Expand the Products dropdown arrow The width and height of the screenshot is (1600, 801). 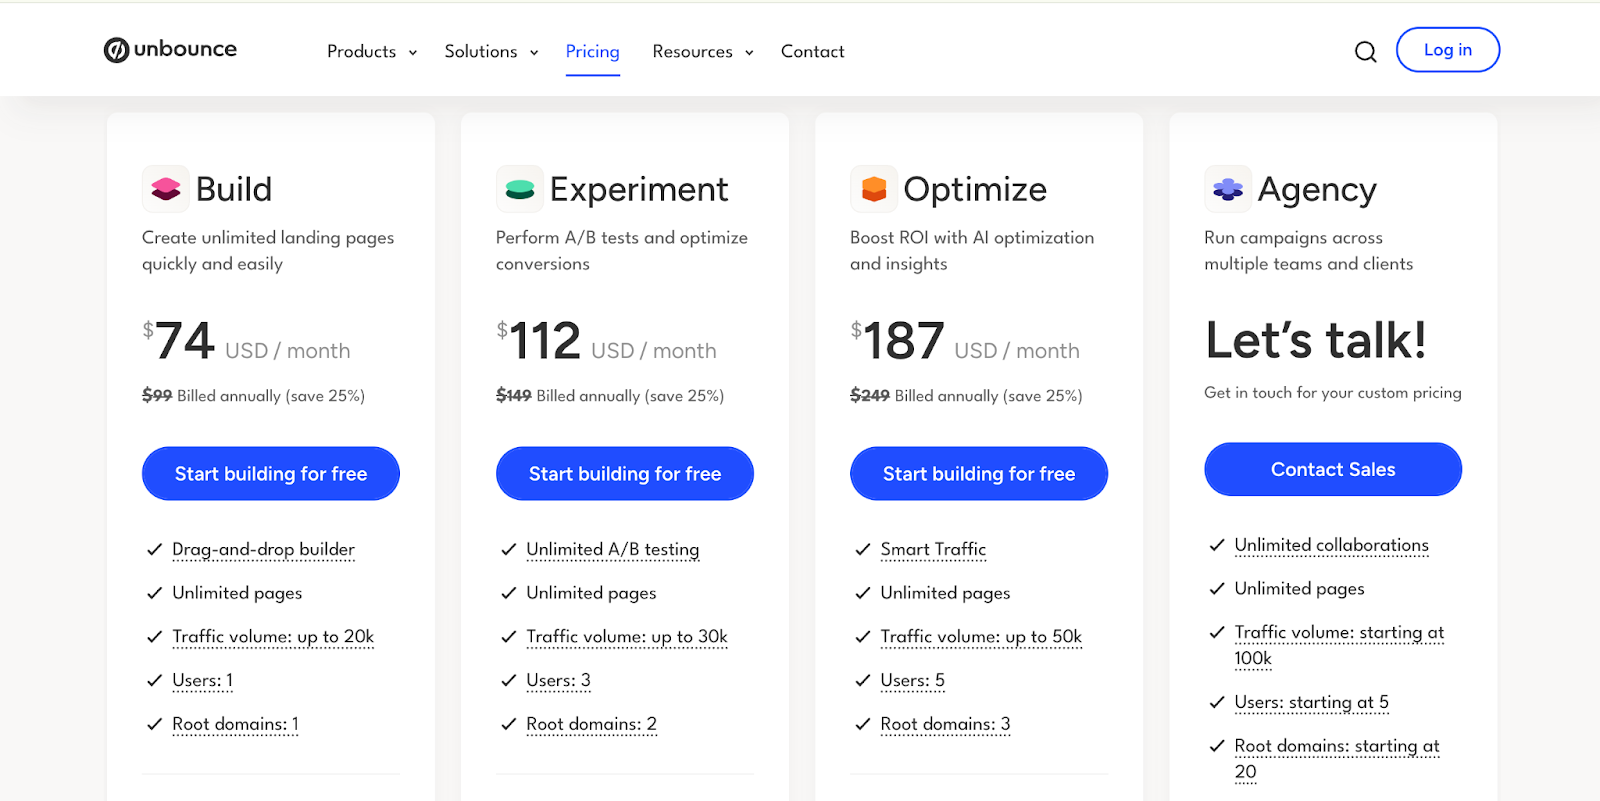412,53
